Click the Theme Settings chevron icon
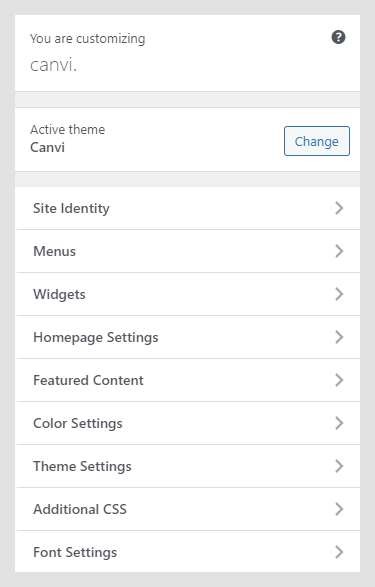The height and width of the screenshot is (587, 375). click(339, 466)
